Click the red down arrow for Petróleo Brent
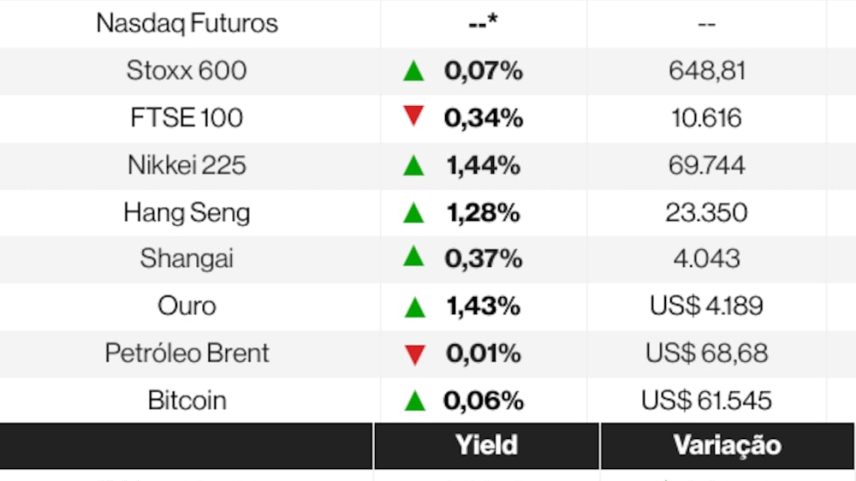The image size is (856, 481). point(414,354)
